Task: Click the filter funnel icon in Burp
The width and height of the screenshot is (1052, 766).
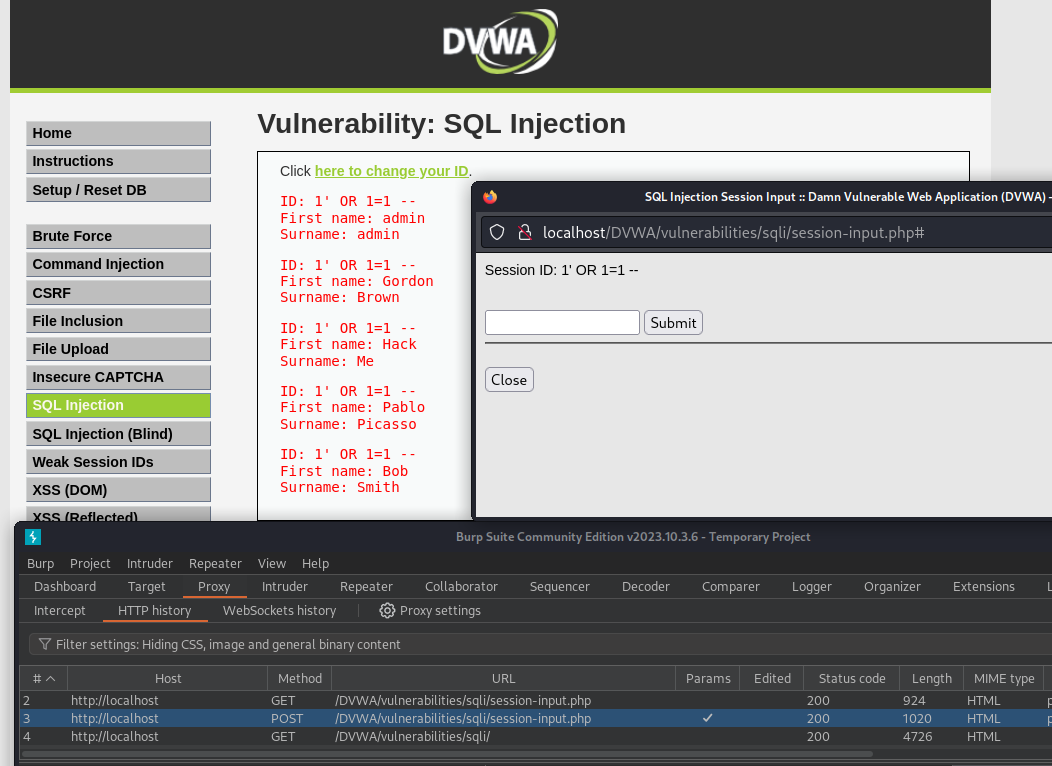Action: (x=45, y=645)
